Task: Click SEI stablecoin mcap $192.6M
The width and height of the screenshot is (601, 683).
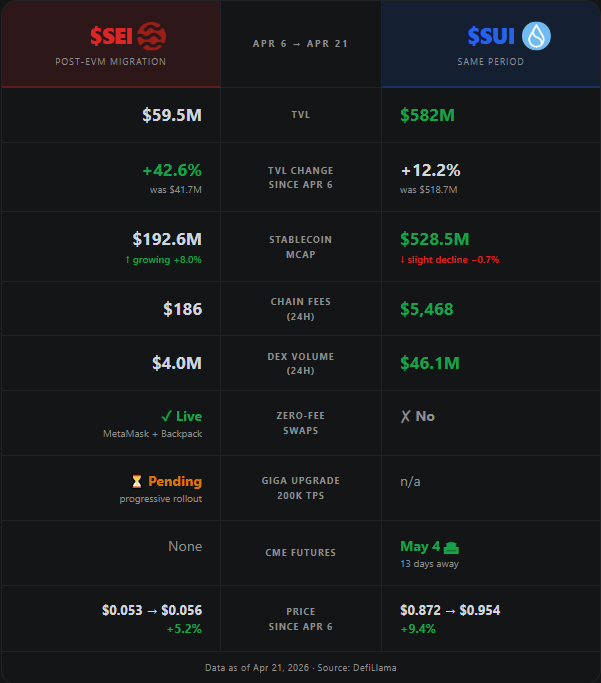Action: 167,239
